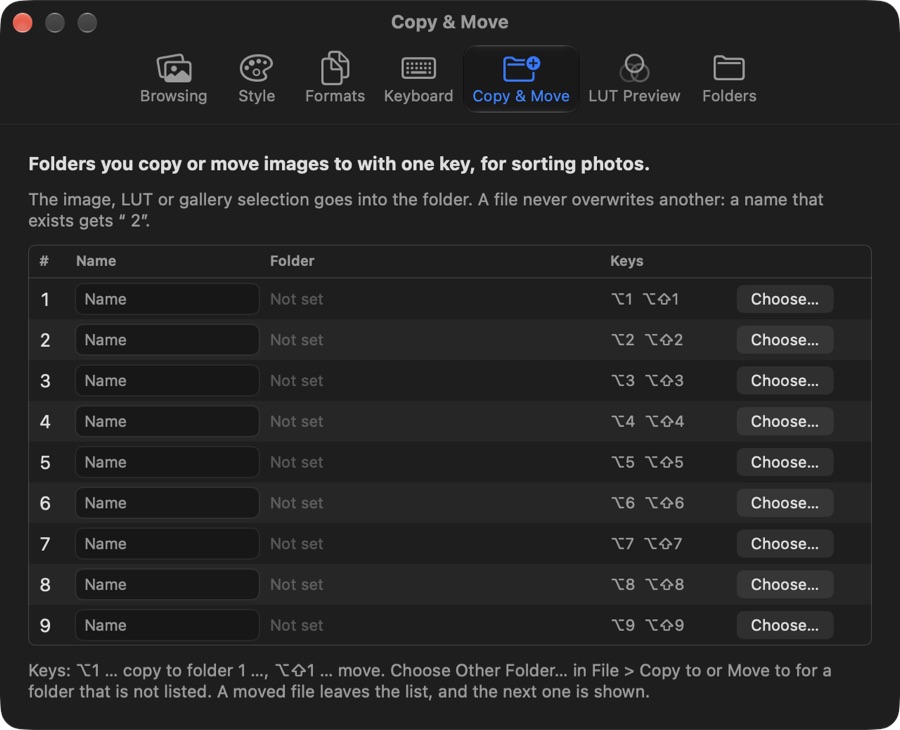
Task: Focus the Name field in row 9
Action: pos(167,625)
